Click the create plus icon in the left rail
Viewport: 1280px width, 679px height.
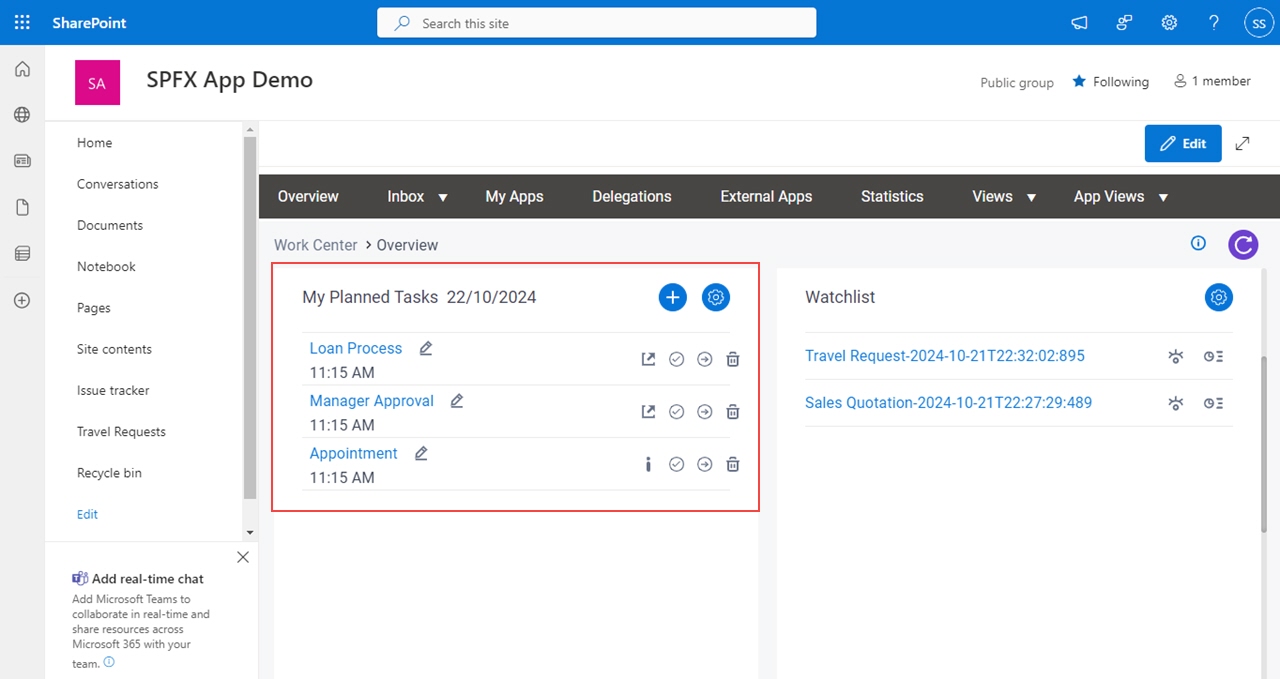[22, 300]
